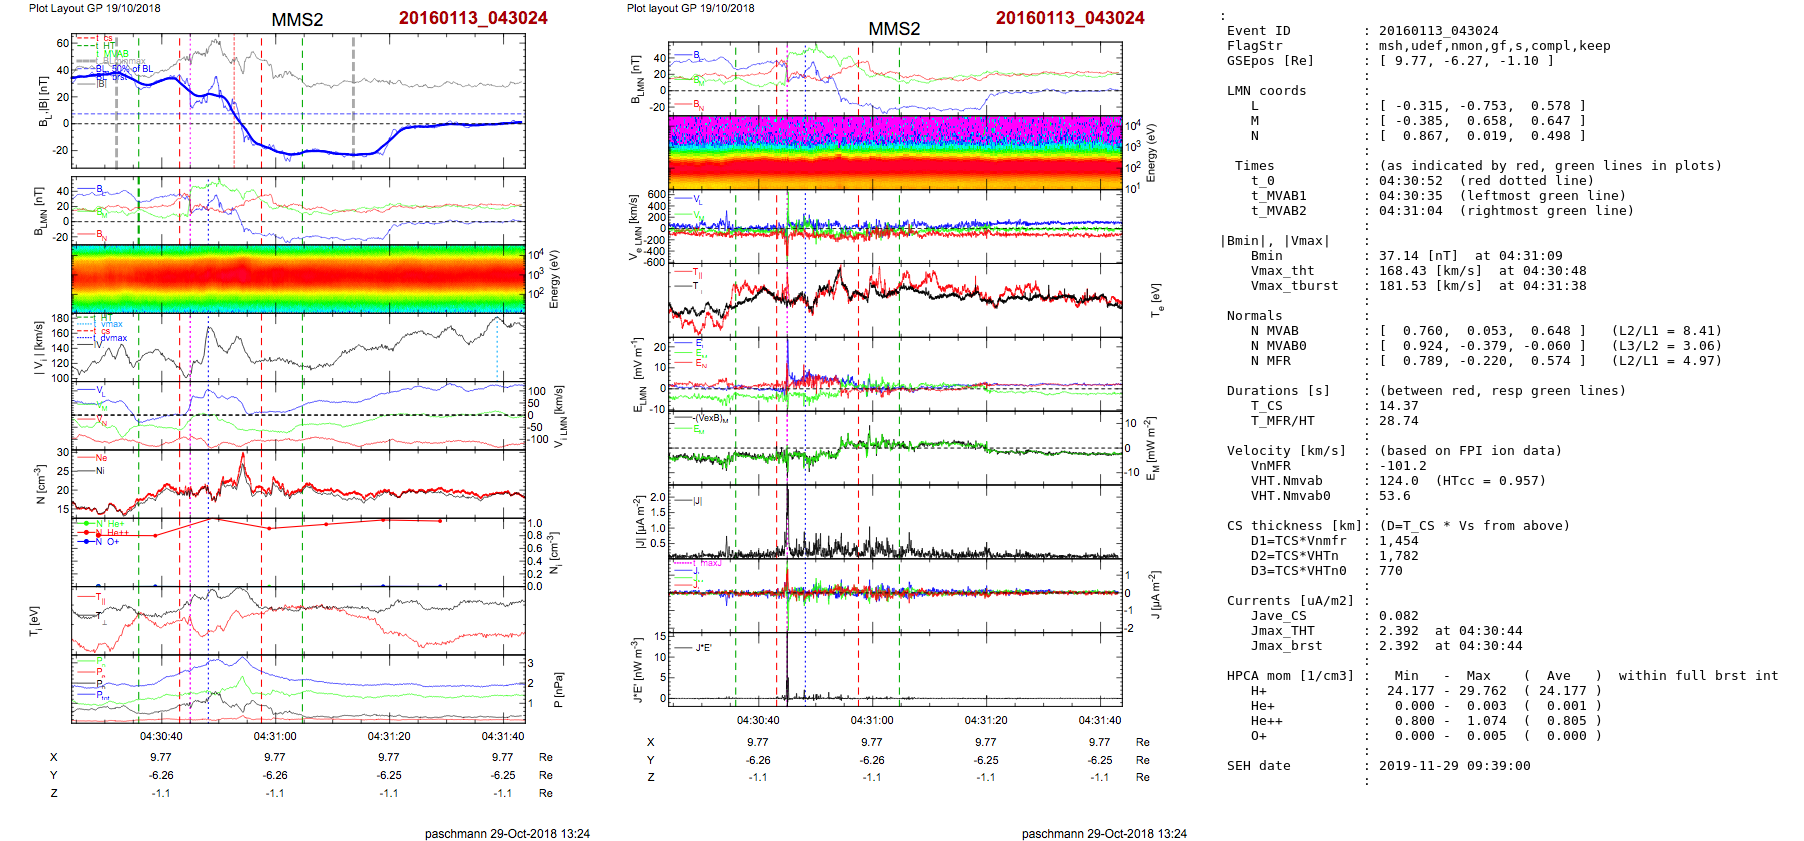Screen dimensions: 1804x841
Task: Select the ion energy spectrogram in the left plot
Action: pyautogui.click(x=298, y=278)
